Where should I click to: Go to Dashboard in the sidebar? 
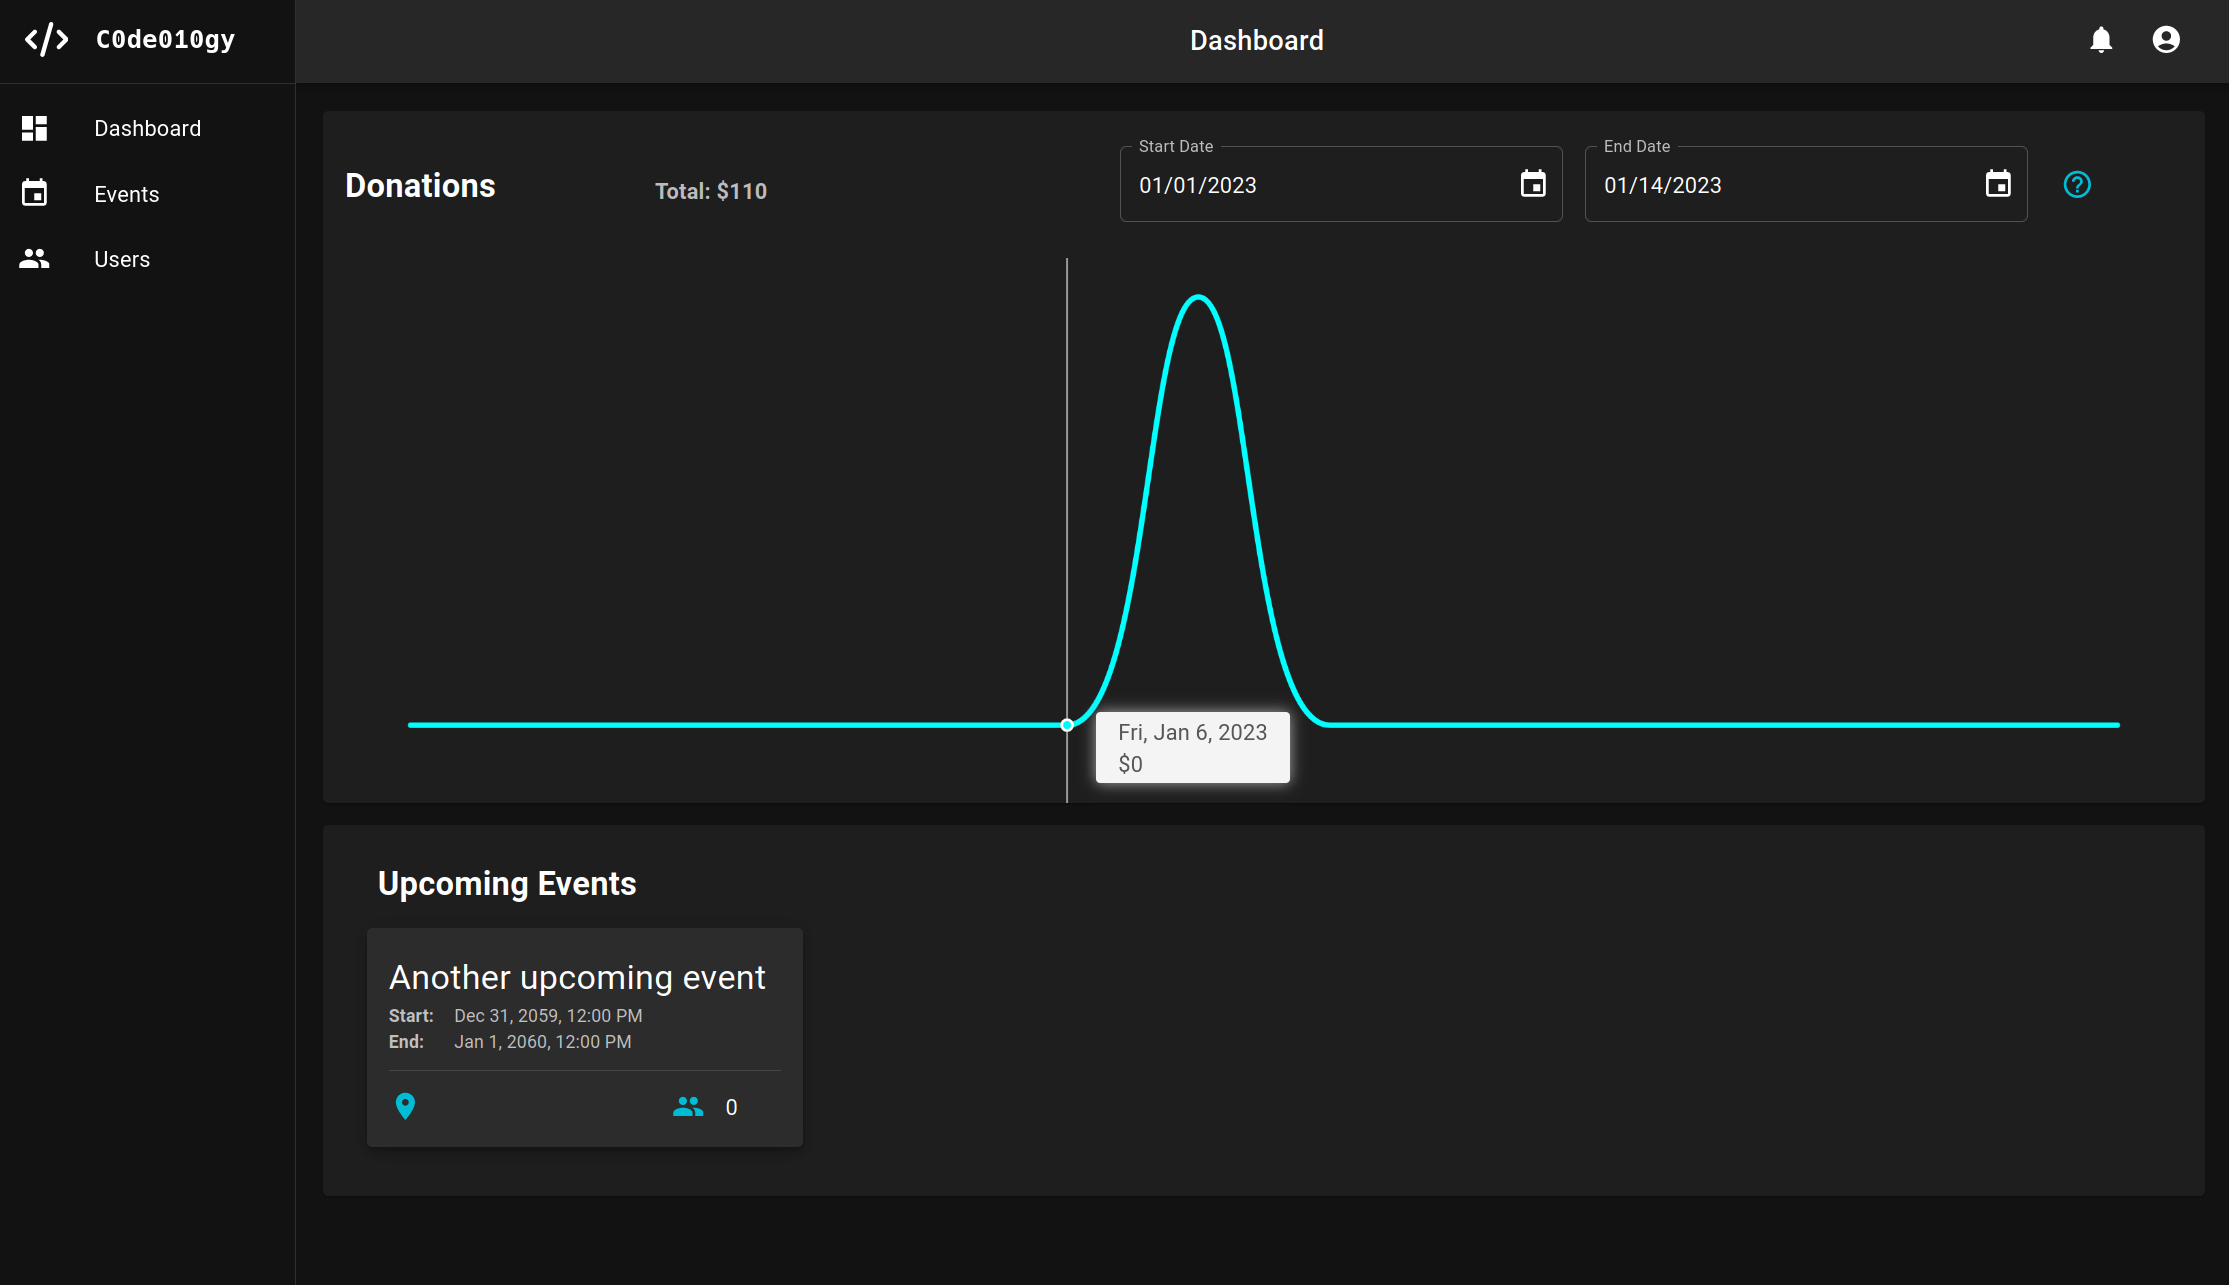click(x=147, y=128)
